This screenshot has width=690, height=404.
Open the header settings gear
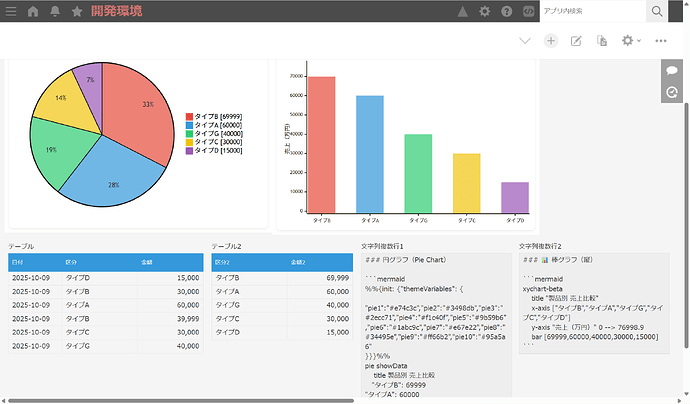tap(484, 11)
